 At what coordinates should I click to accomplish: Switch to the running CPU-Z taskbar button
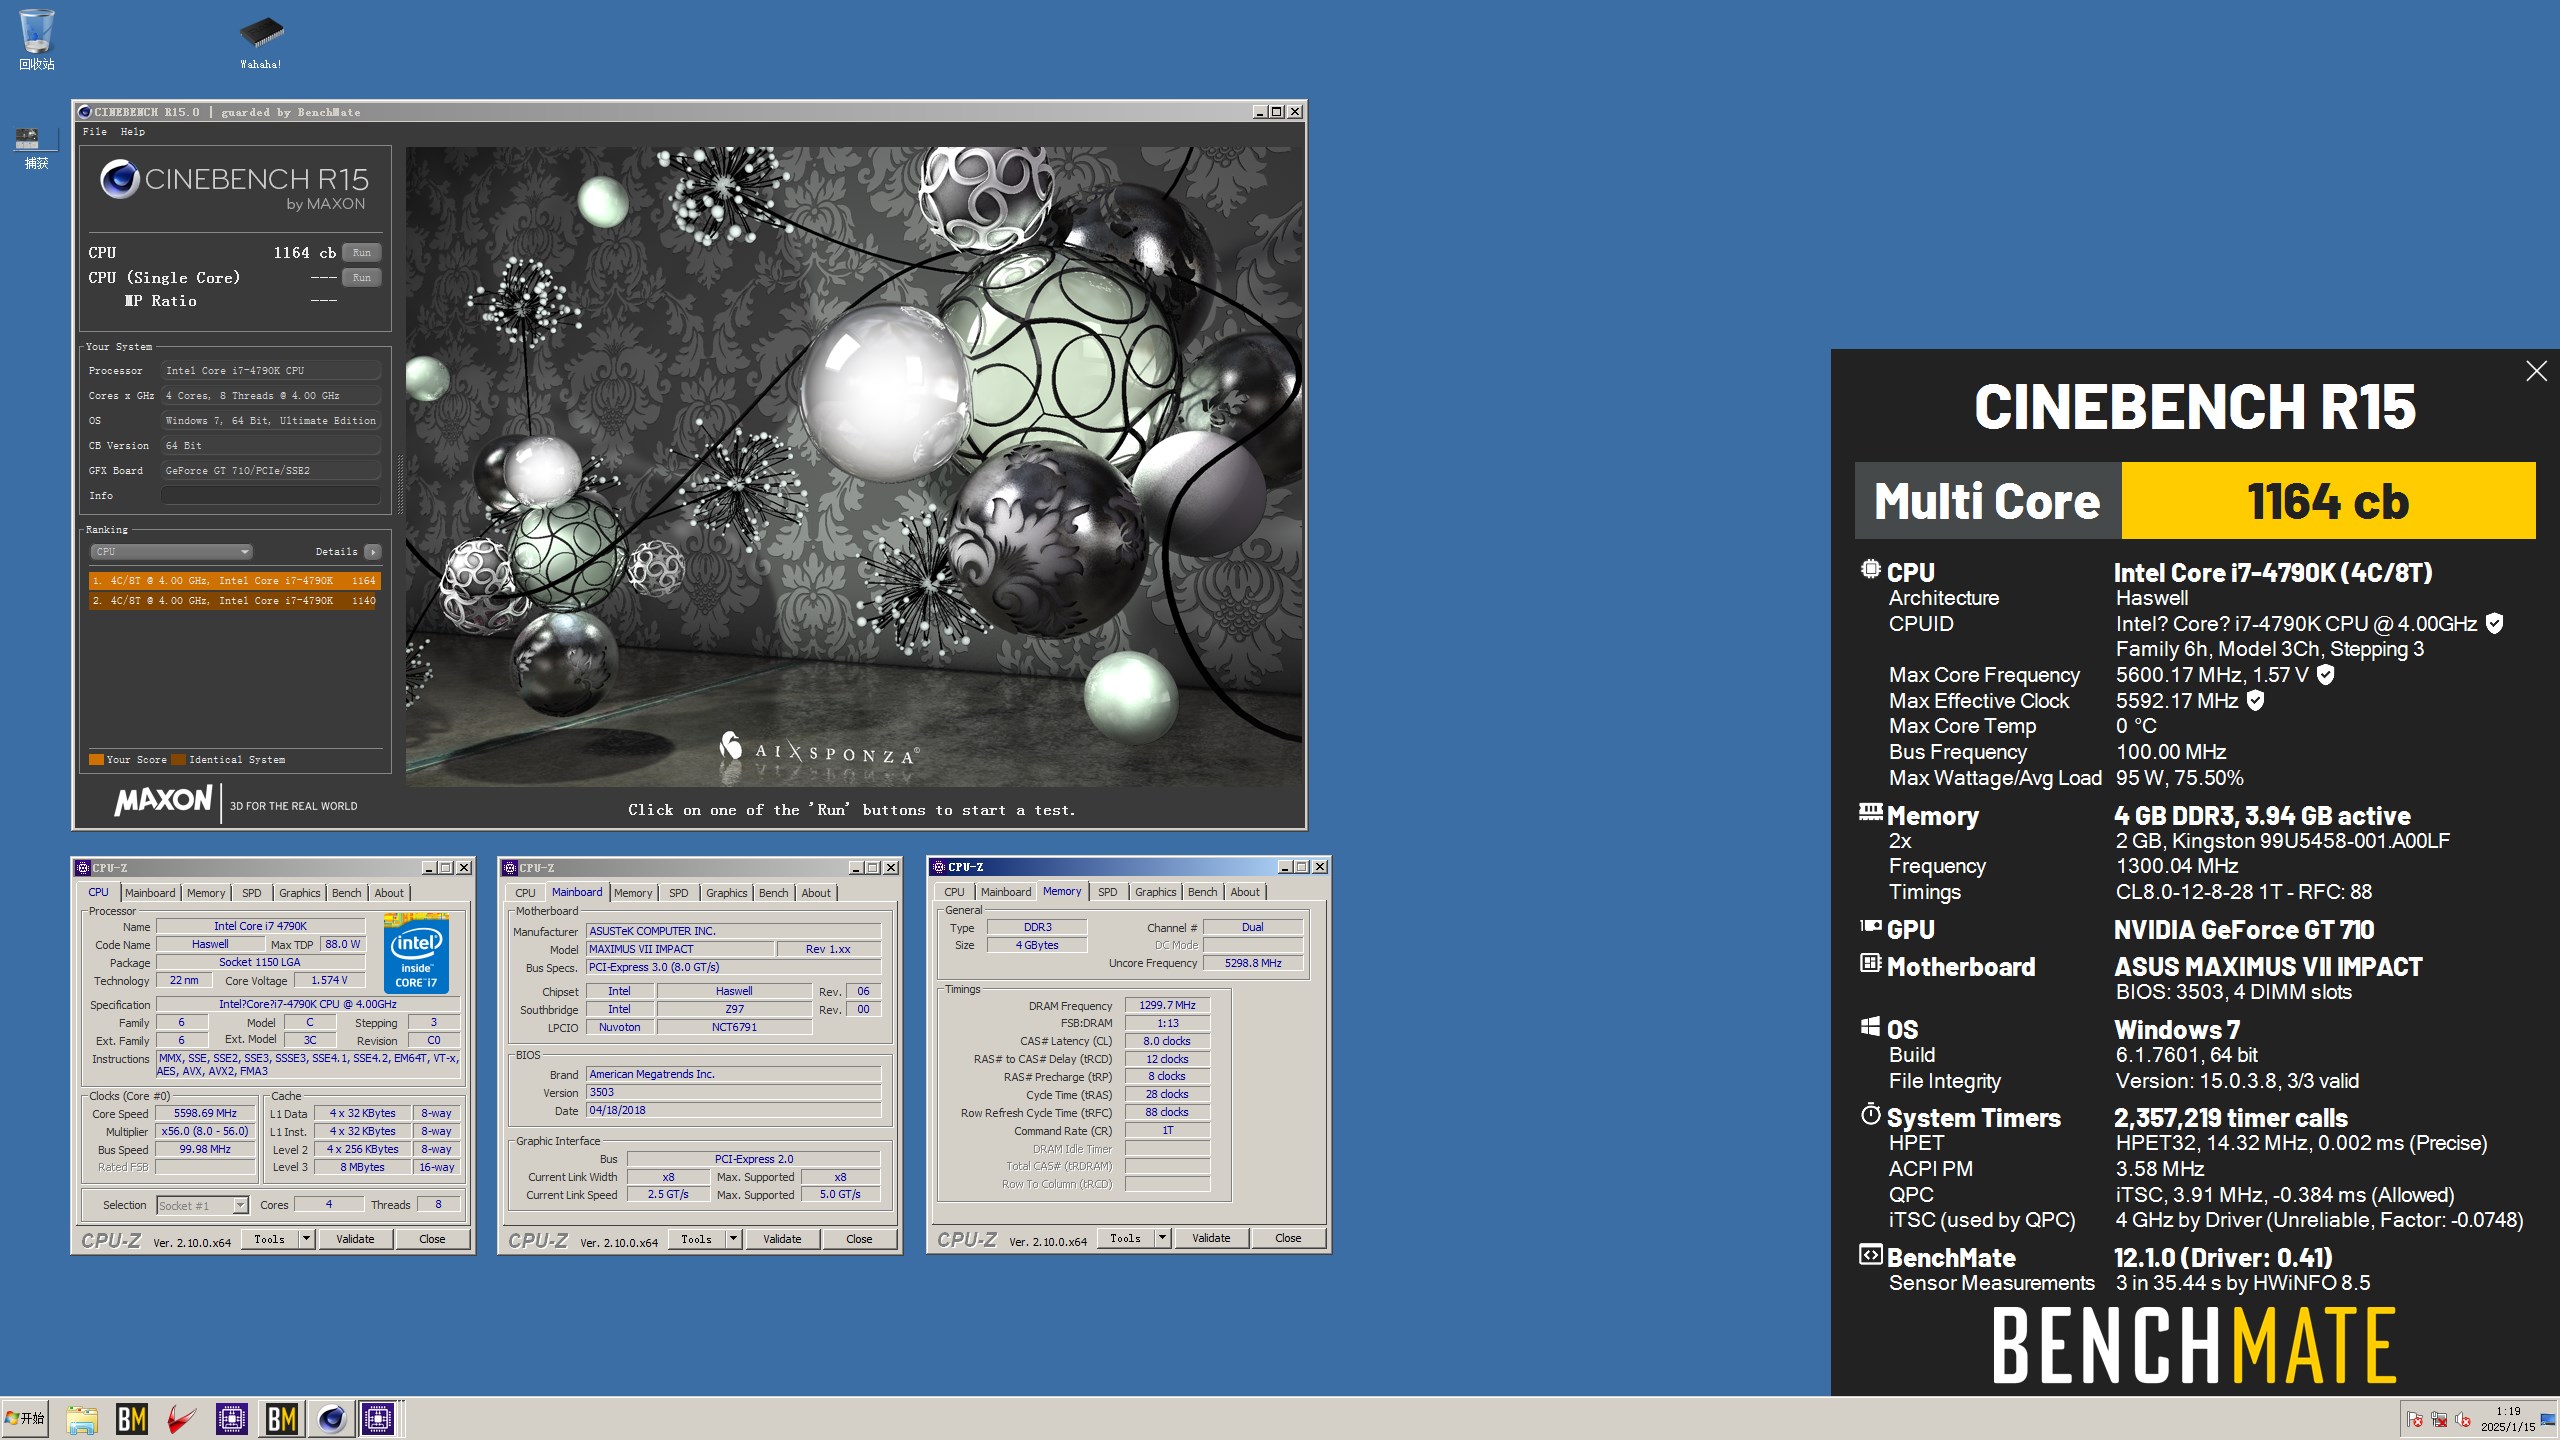pos(379,1418)
